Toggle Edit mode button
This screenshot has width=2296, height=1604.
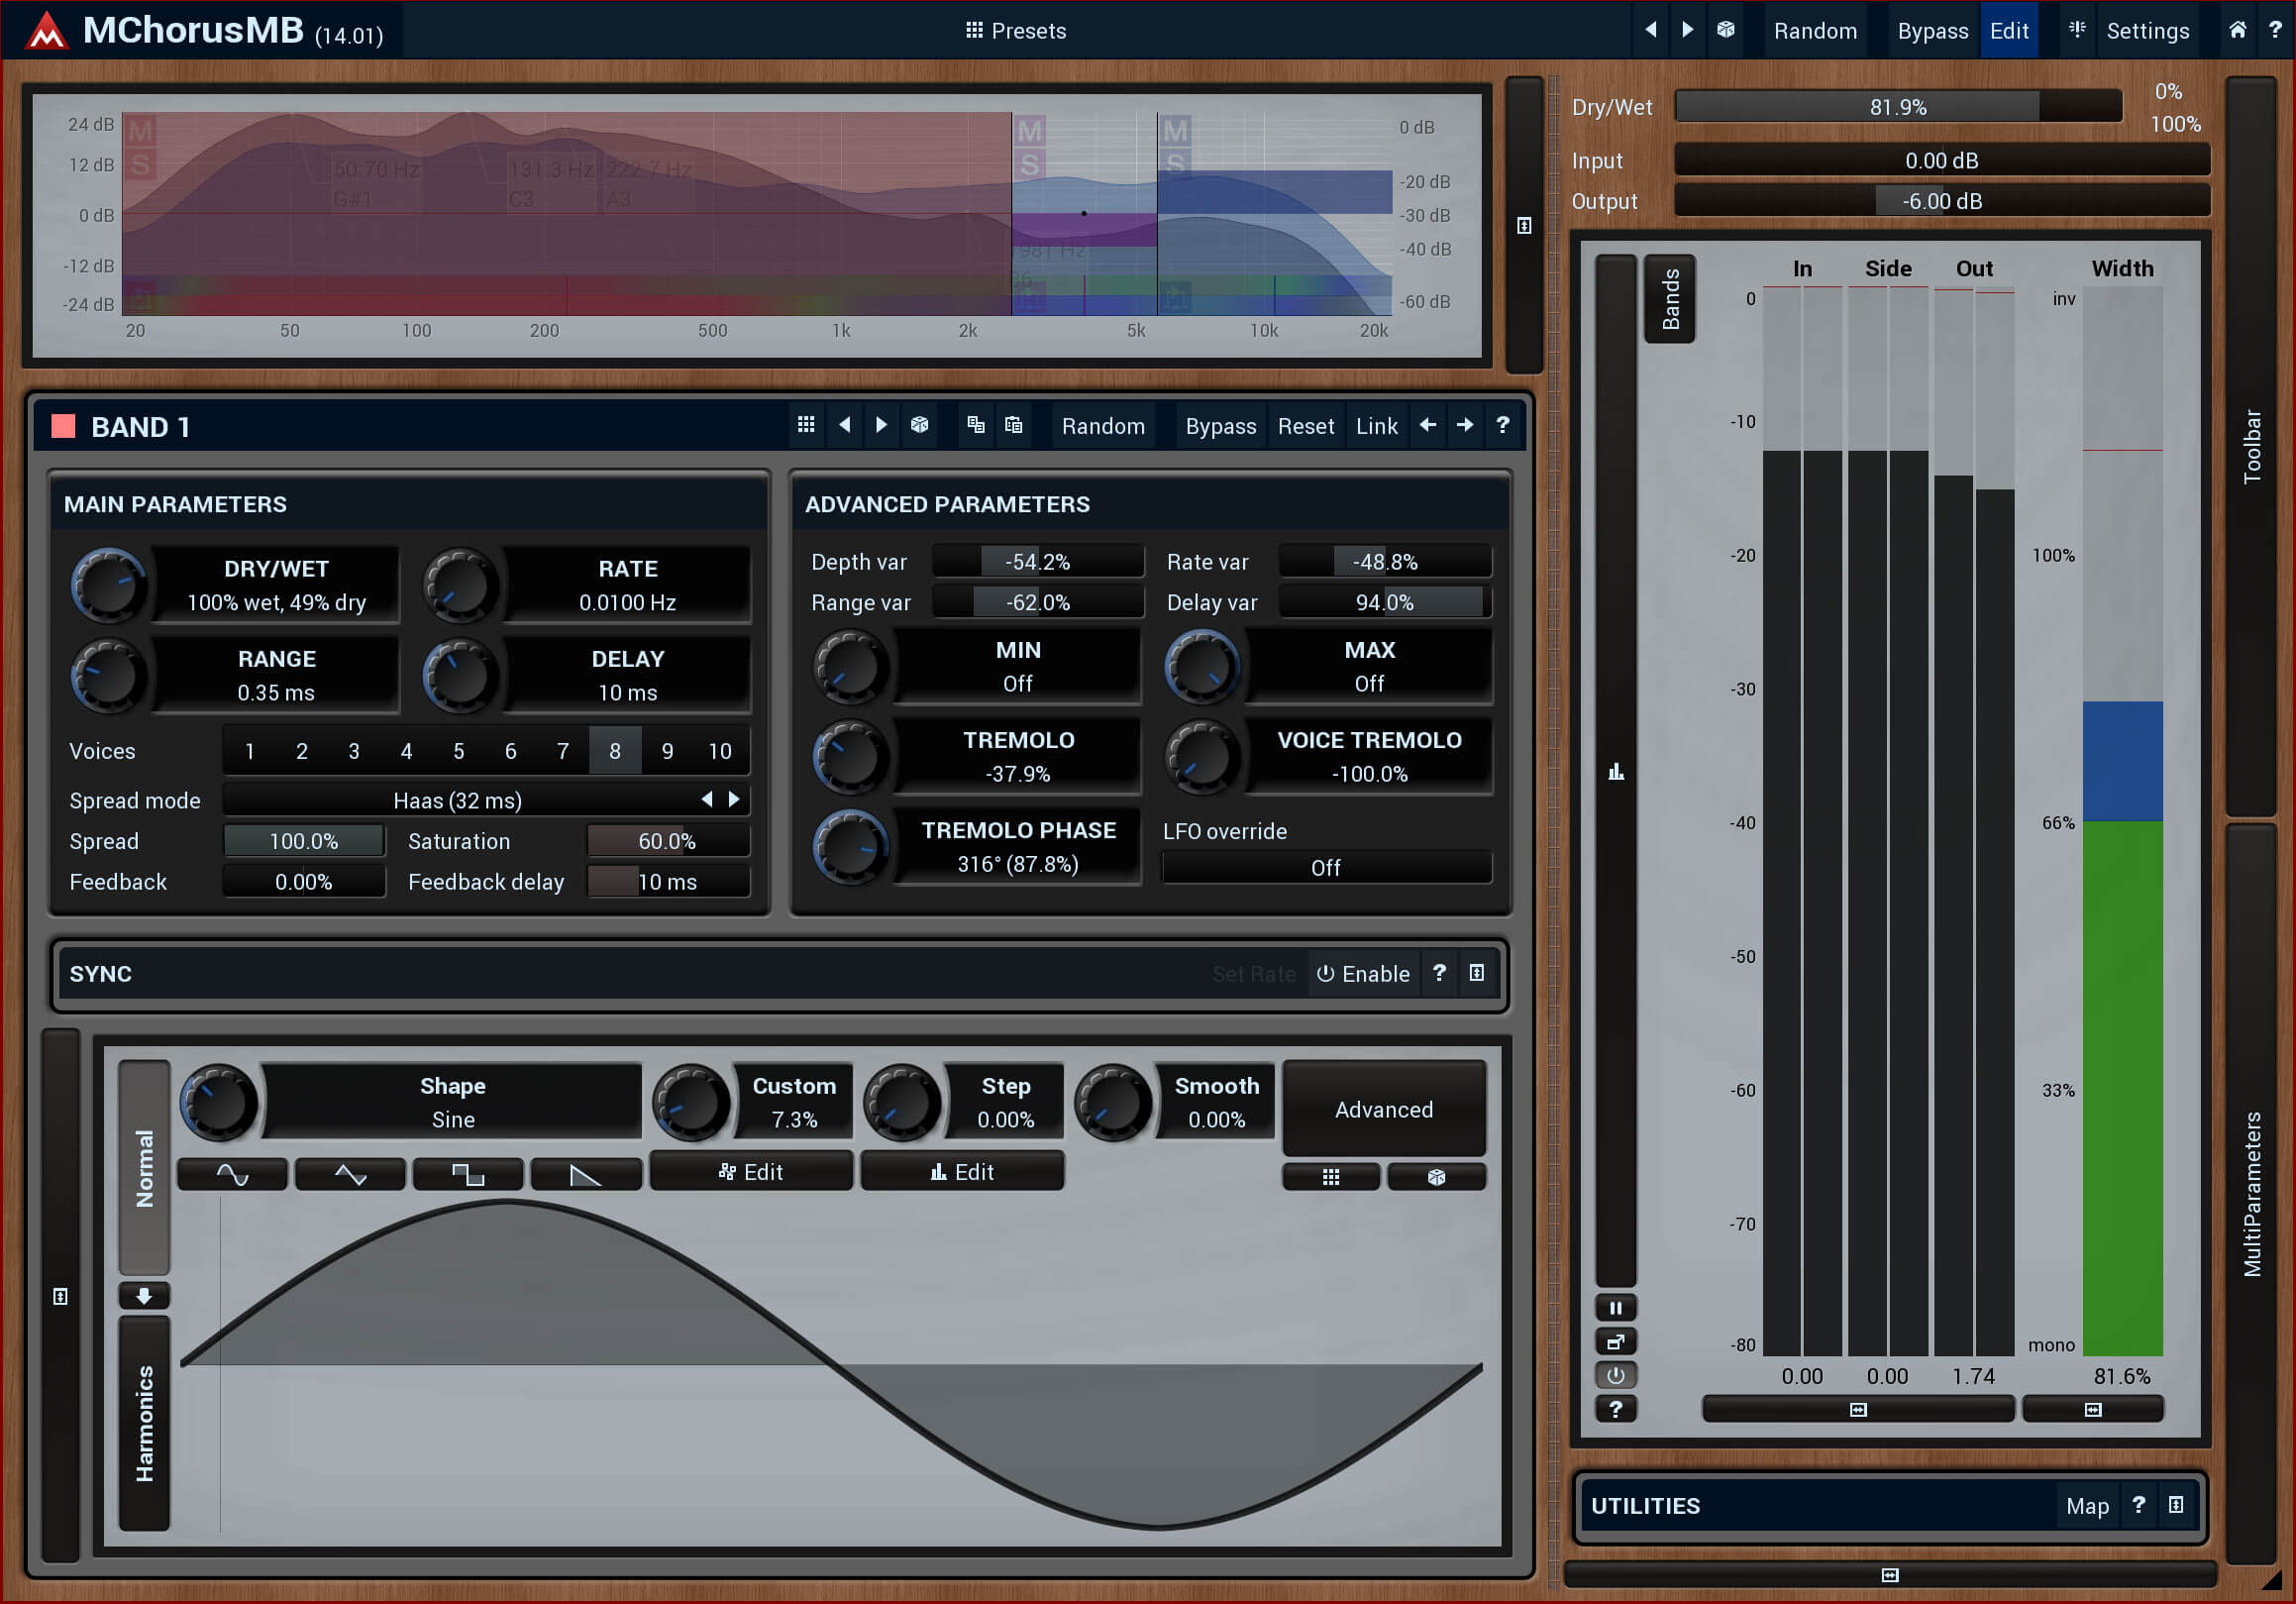coord(2009,30)
